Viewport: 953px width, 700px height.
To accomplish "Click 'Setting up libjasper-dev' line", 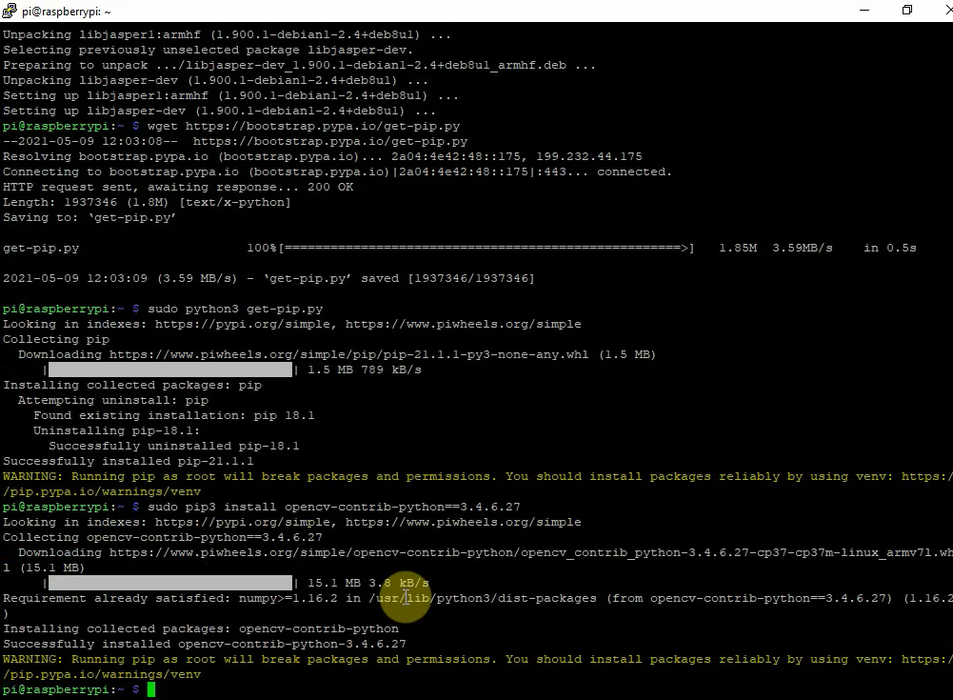I will (x=219, y=111).
